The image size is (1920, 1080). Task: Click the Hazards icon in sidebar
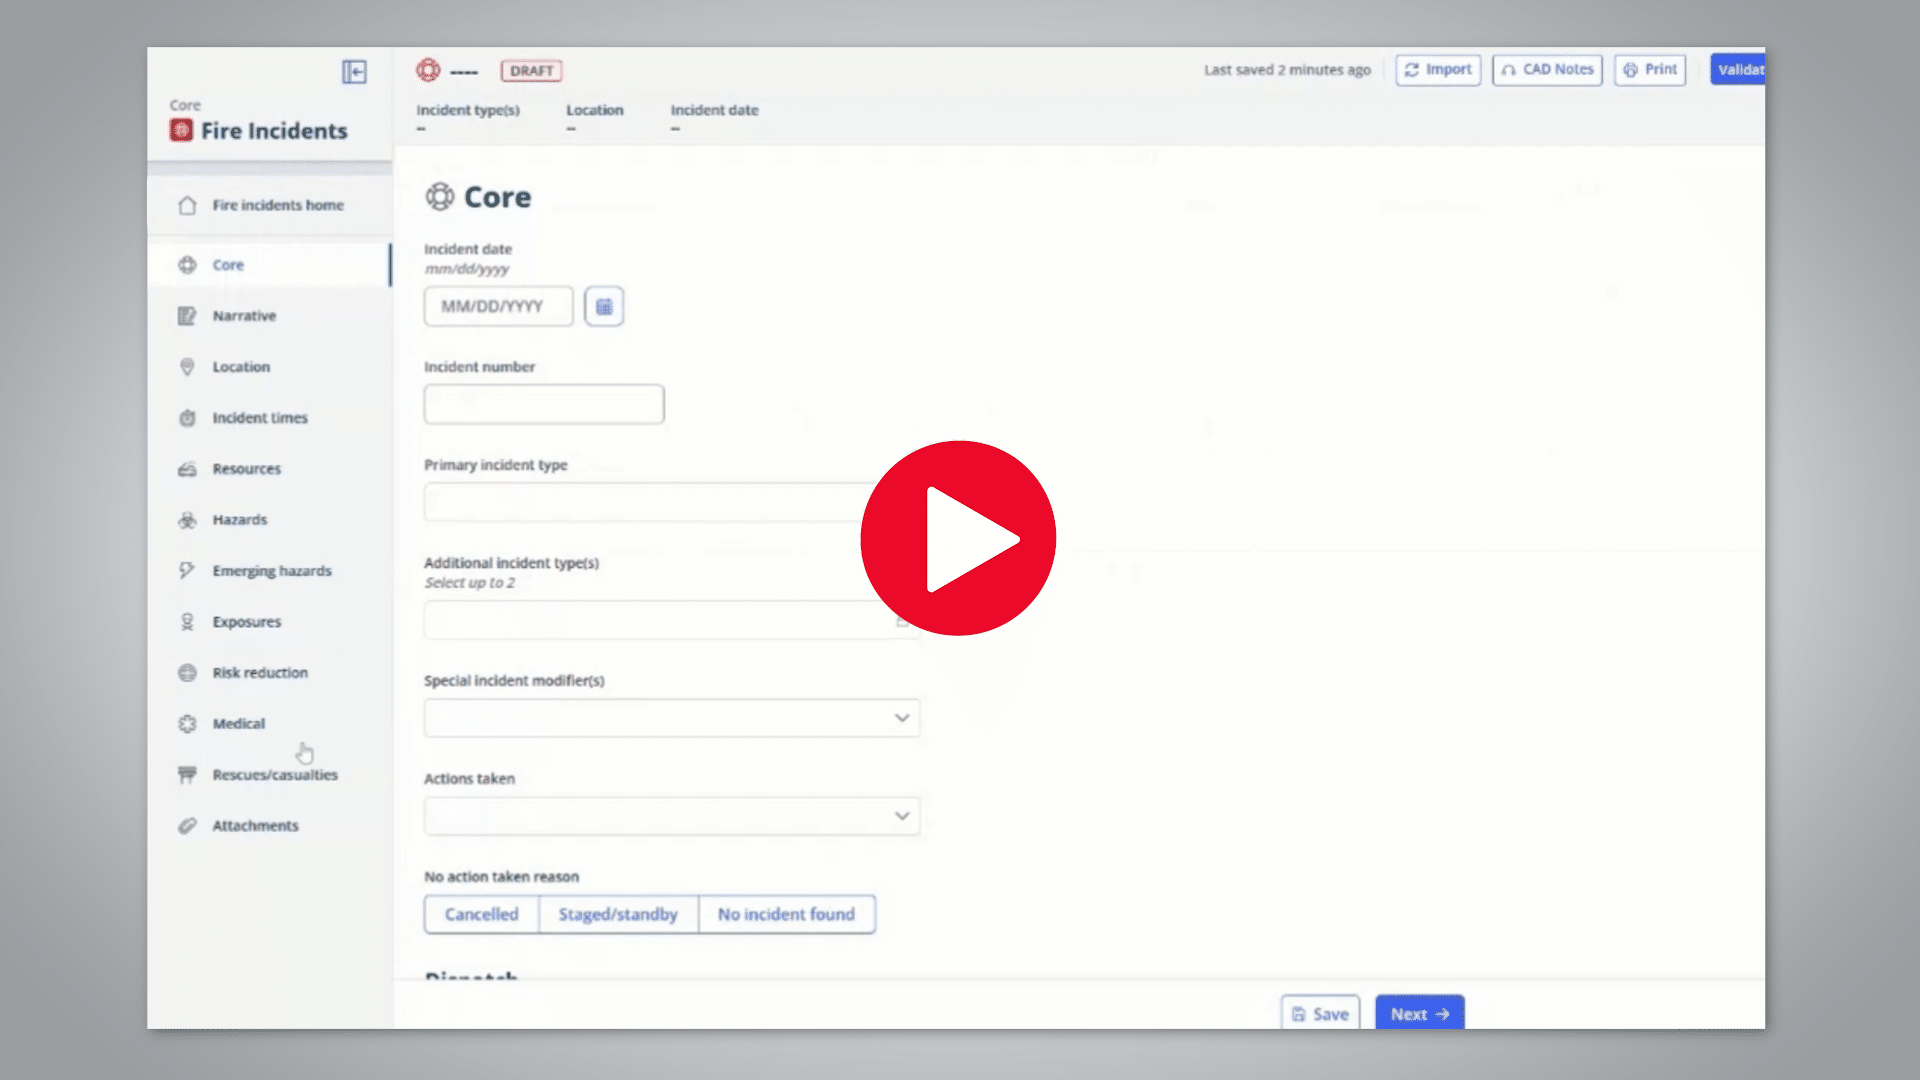point(187,520)
